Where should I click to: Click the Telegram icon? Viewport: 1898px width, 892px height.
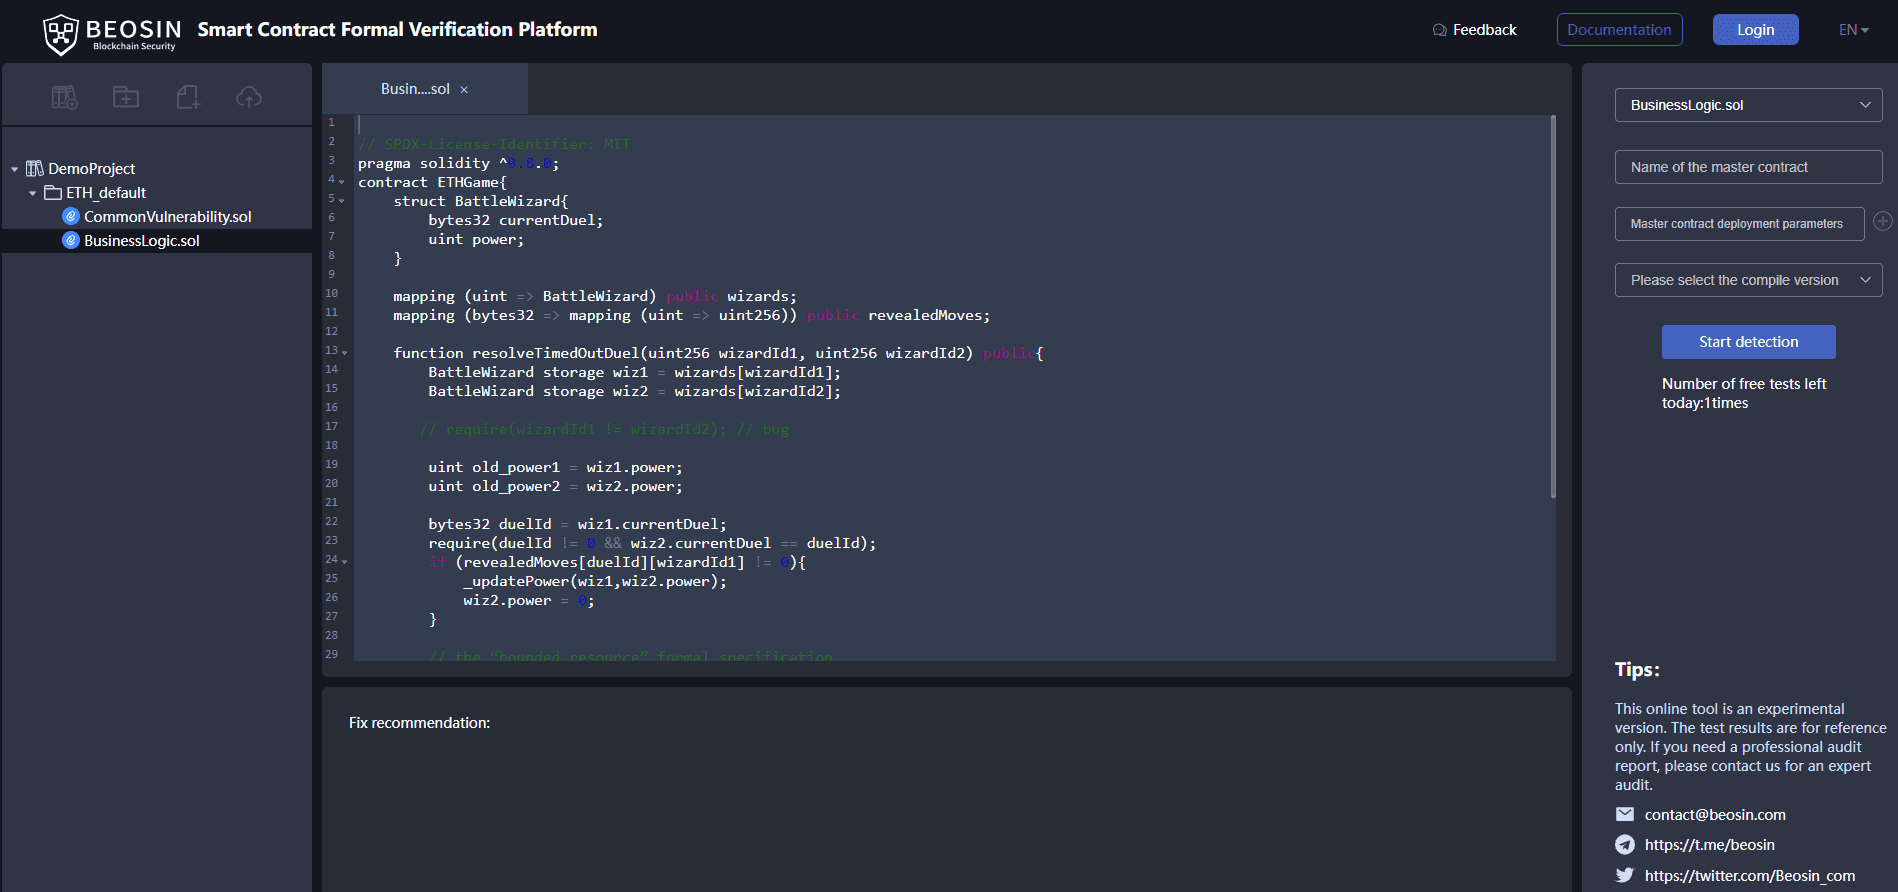click(x=1625, y=845)
